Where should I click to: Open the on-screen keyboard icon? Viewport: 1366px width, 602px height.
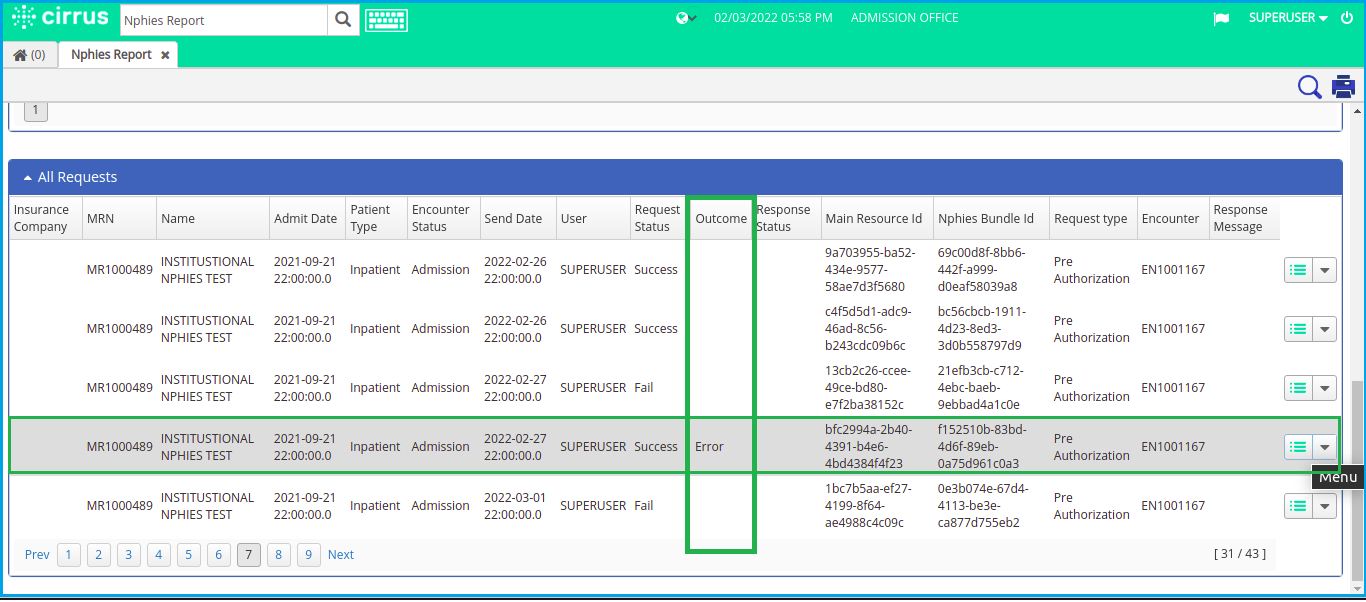click(x=387, y=19)
